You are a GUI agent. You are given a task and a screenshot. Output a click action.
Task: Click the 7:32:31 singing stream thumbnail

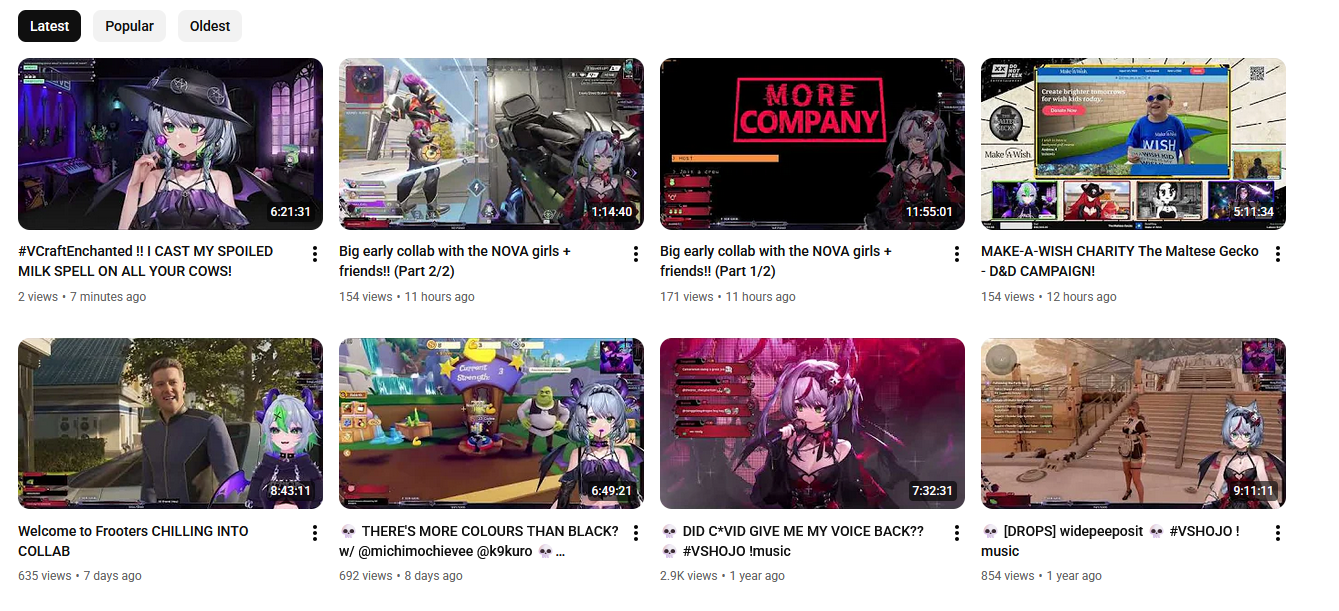click(x=812, y=424)
